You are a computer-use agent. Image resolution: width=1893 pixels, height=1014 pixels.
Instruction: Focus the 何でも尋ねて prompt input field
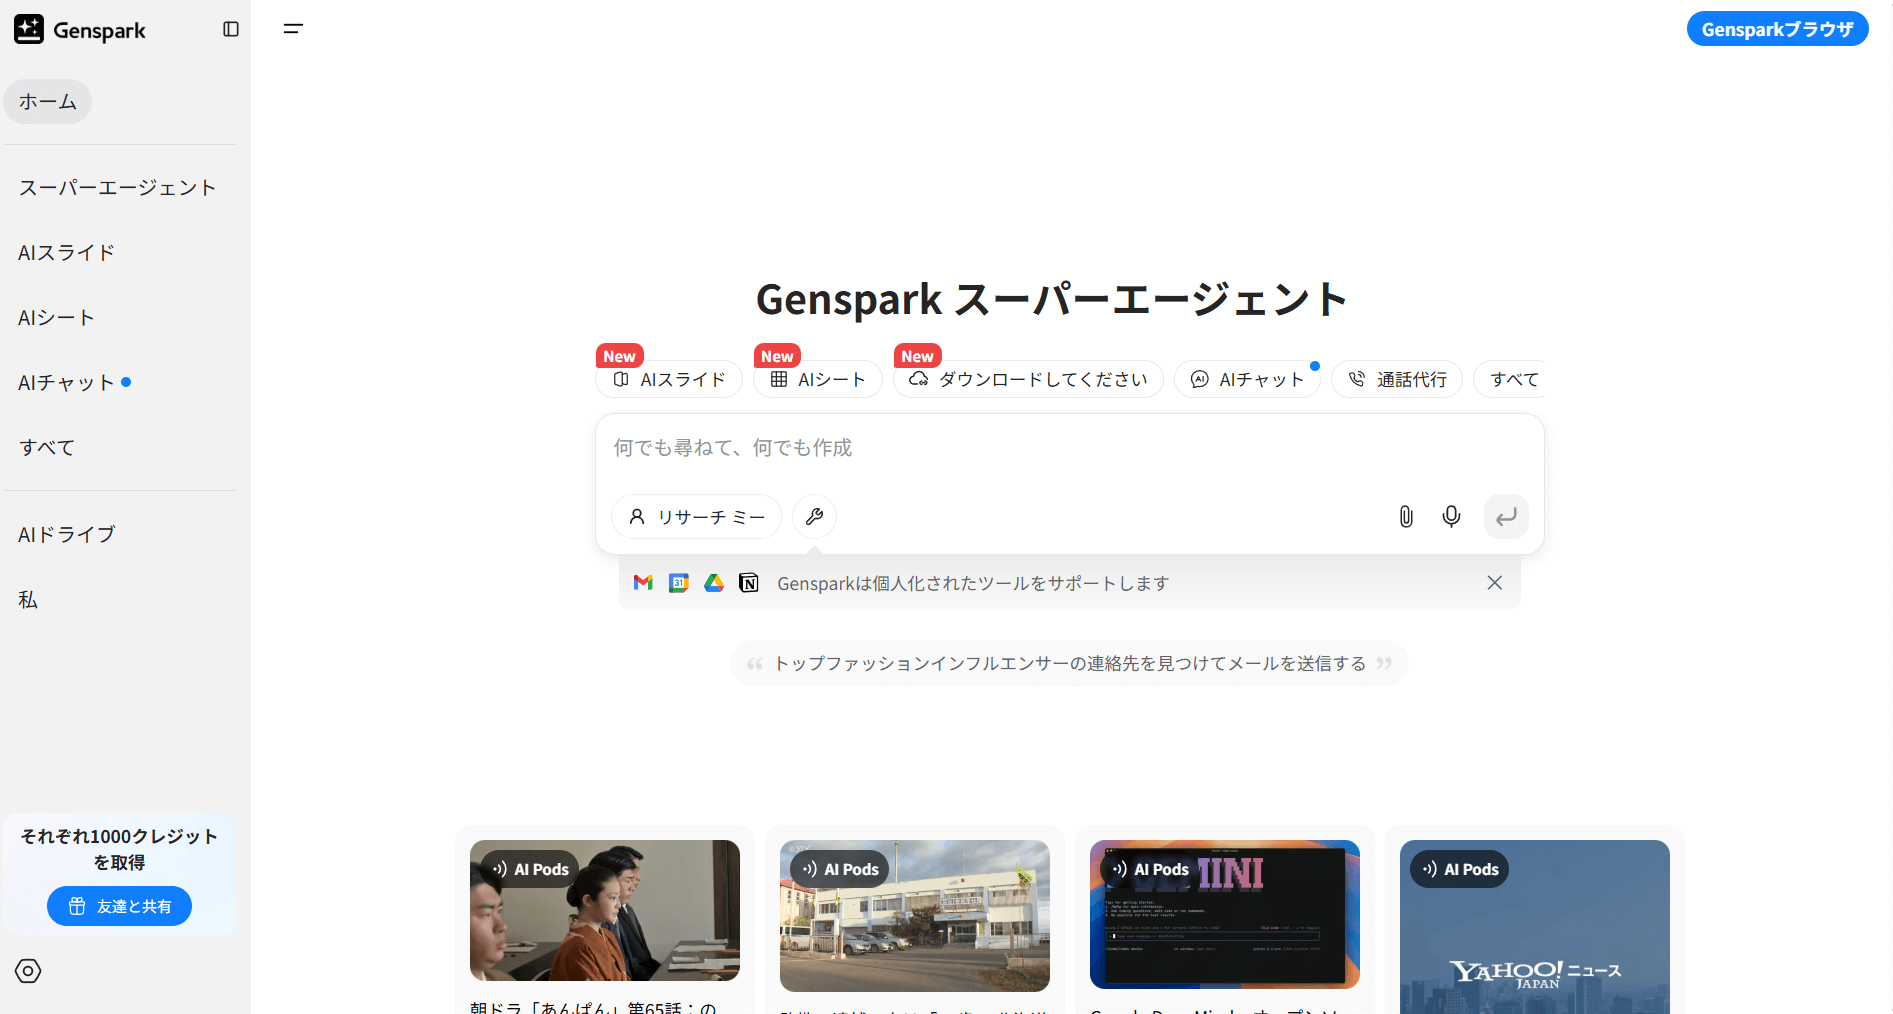1070,448
